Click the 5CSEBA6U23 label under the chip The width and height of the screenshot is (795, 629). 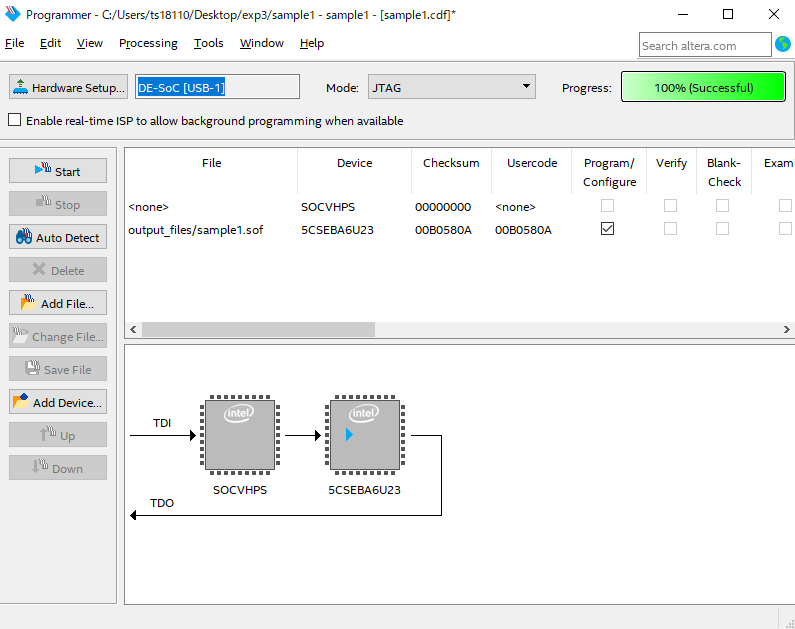pos(364,490)
